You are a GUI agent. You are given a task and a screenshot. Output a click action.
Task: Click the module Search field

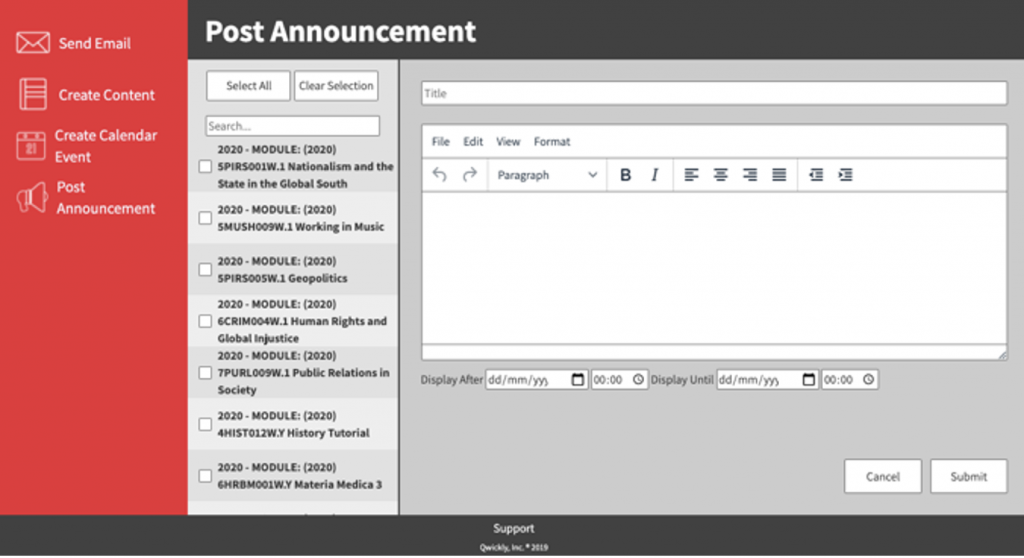click(x=293, y=125)
